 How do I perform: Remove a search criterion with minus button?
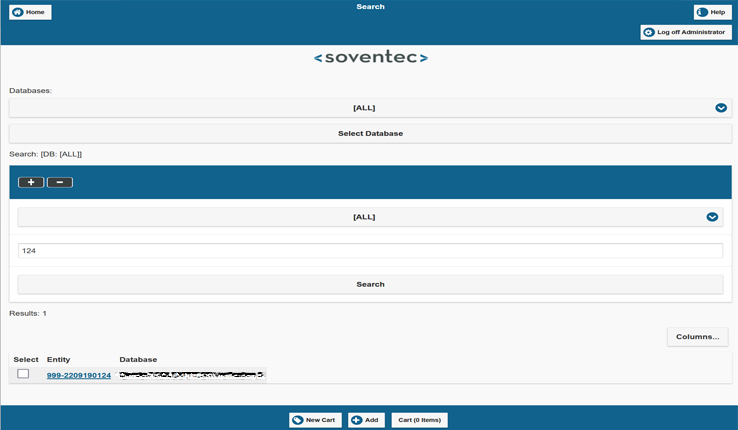coord(60,182)
